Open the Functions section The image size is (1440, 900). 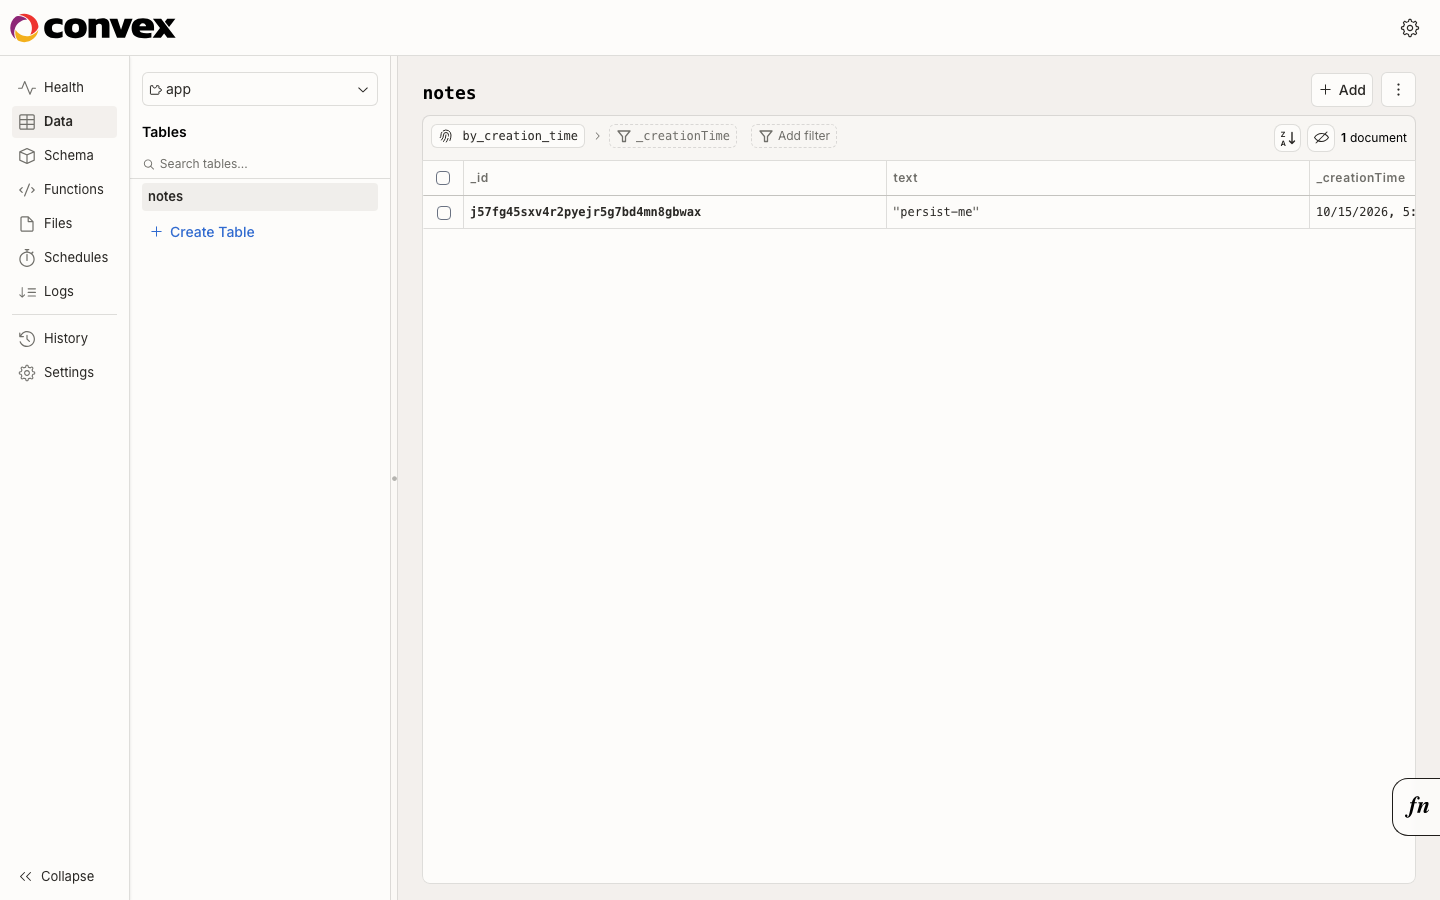(x=64, y=190)
